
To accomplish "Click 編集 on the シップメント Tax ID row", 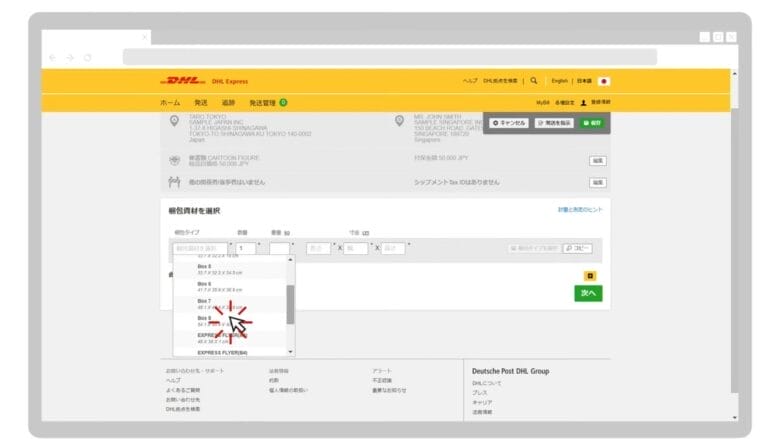I will (x=598, y=182).
